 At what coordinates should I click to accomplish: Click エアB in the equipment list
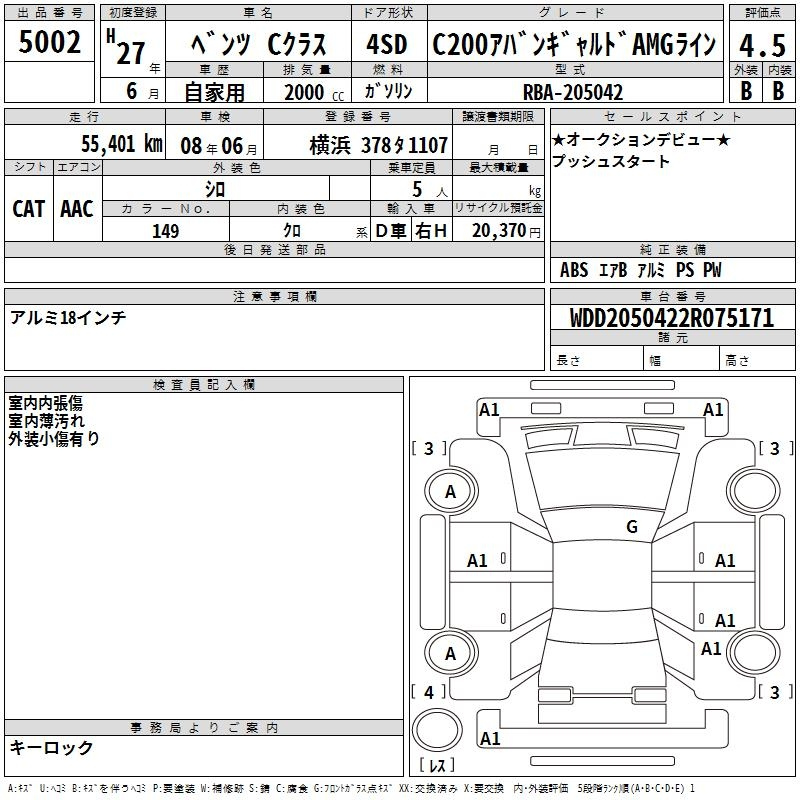(x=613, y=270)
